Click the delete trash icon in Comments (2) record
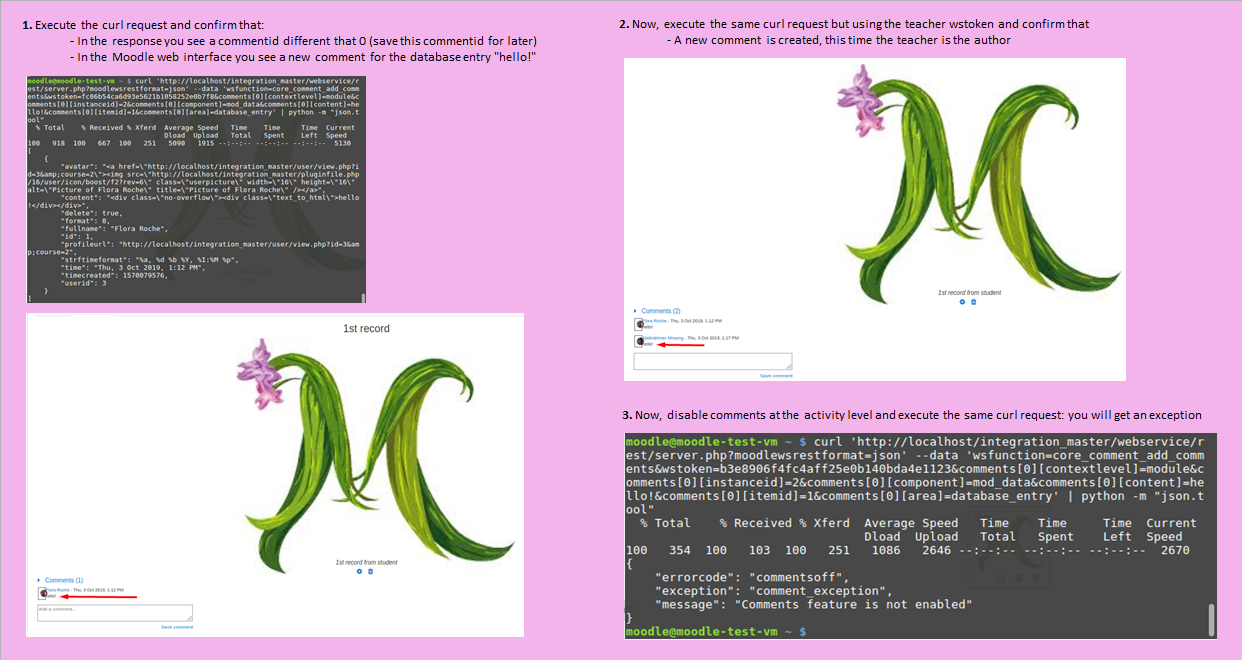Image resolution: width=1242 pixels, height=660 pixels. tap(973, 301)
